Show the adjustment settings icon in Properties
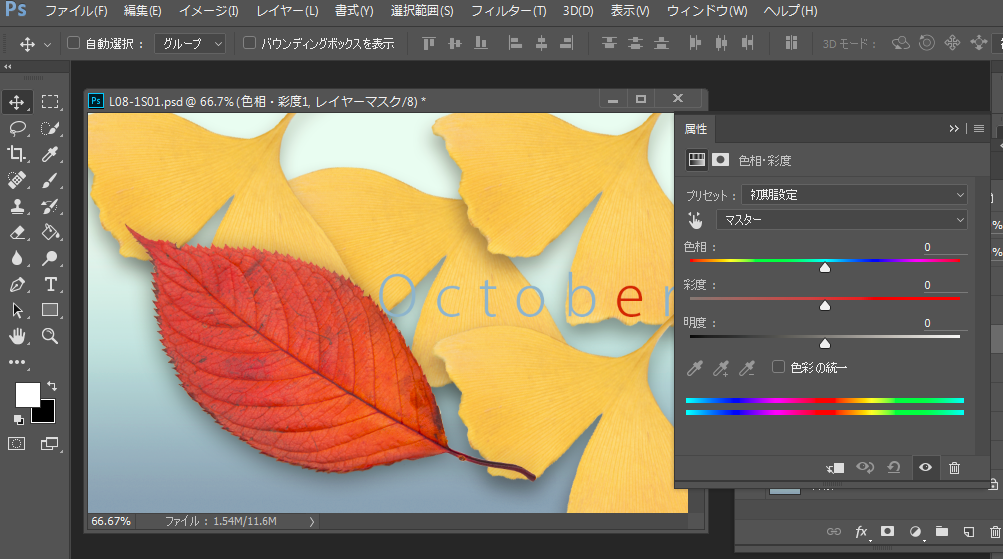This screenshot has width=1003, height=559. coord(697,159)
